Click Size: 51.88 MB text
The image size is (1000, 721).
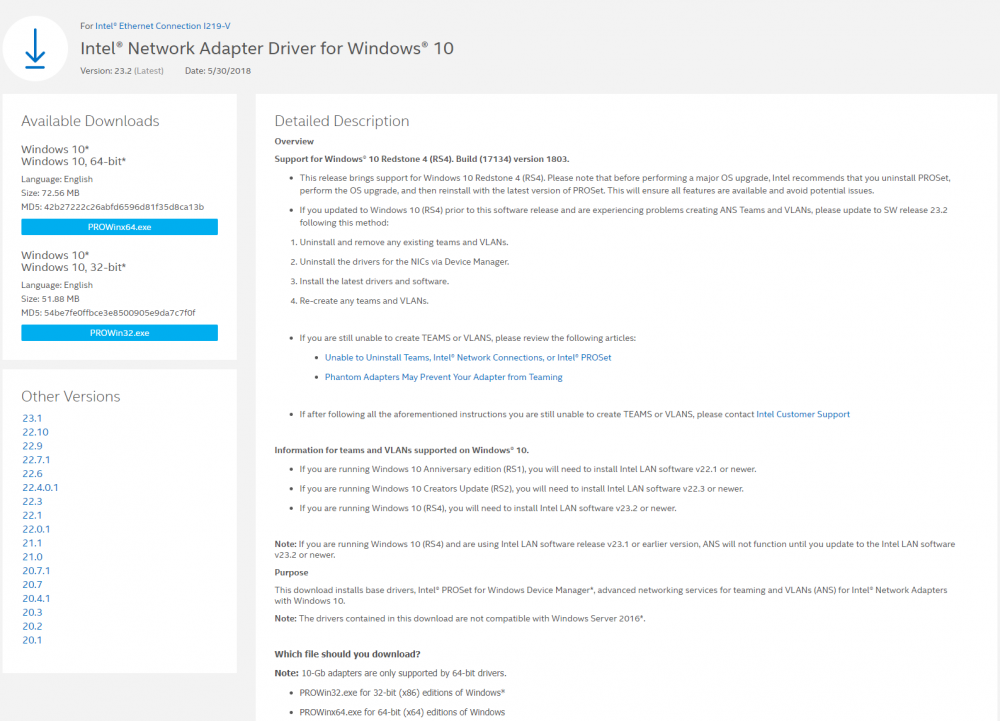(50, 299)
